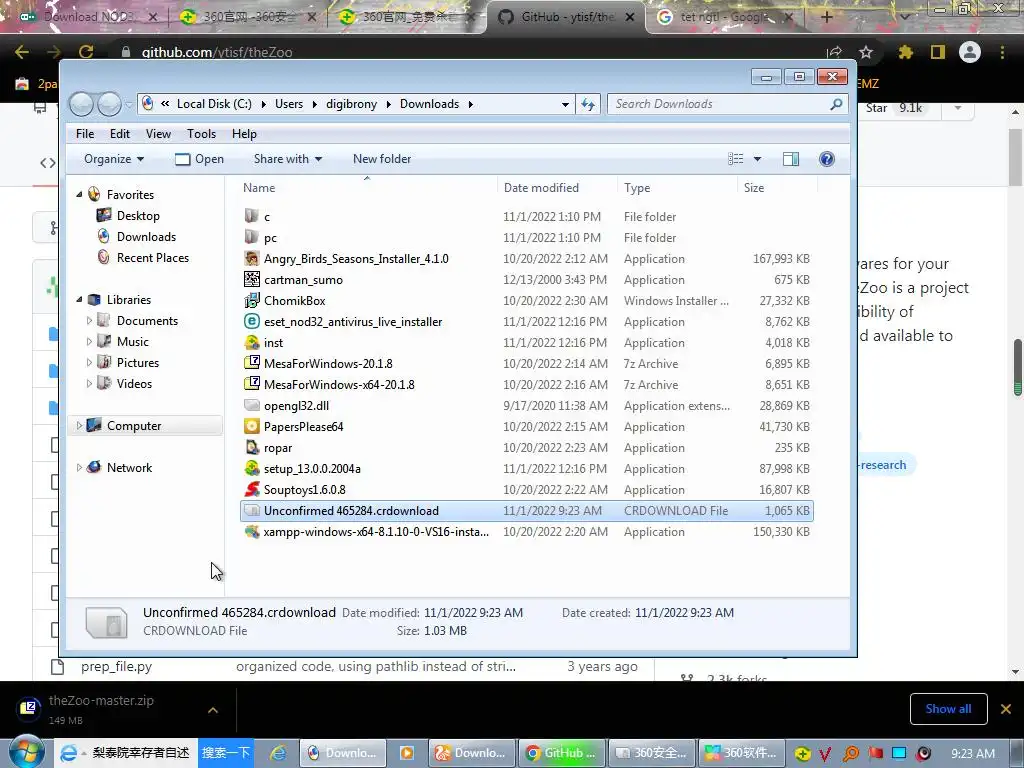Select the ropar application icon
The height and width of the screenshot is (768, 1024).
click(251, 447)
